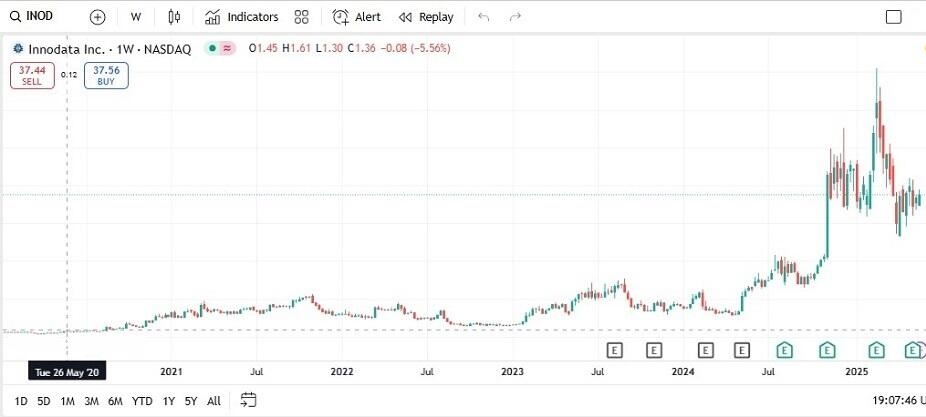This screenshot has height=417, width=926.
Task: Click the add symbol plus icon
Action: [x=97, y=17]
